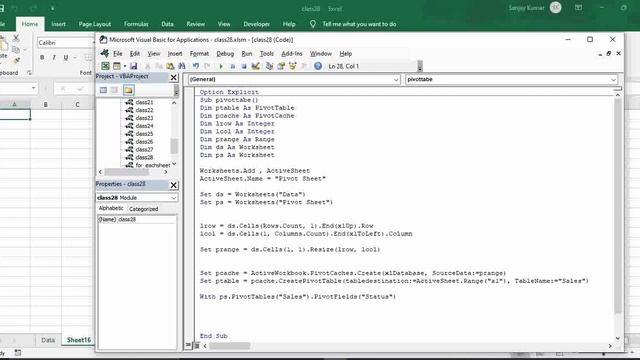Screen dimensions: 640x360
Task: Toggle Underline in Excel ribbon
Action: point(66,58)
